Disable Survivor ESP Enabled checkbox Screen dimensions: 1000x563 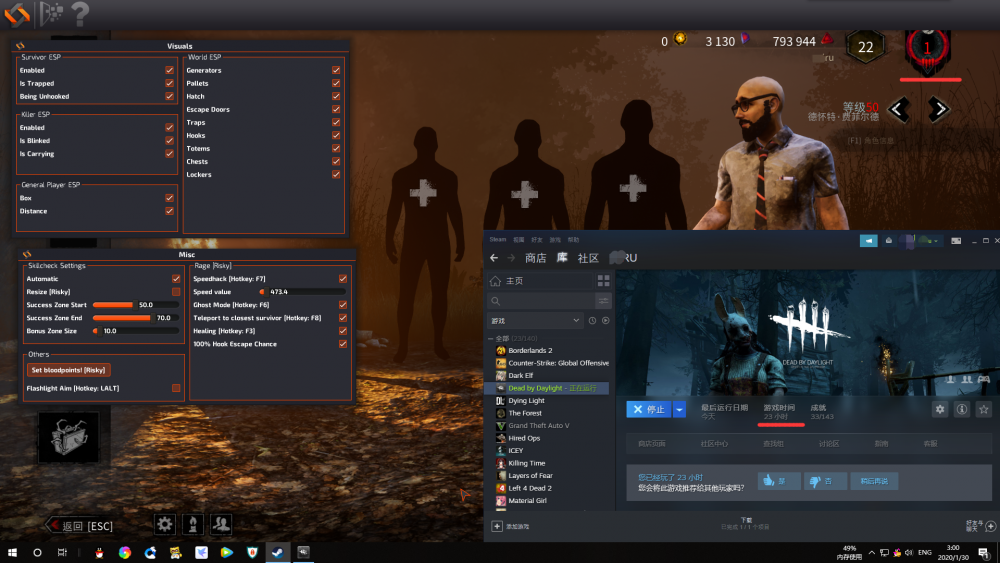(170, 70)
